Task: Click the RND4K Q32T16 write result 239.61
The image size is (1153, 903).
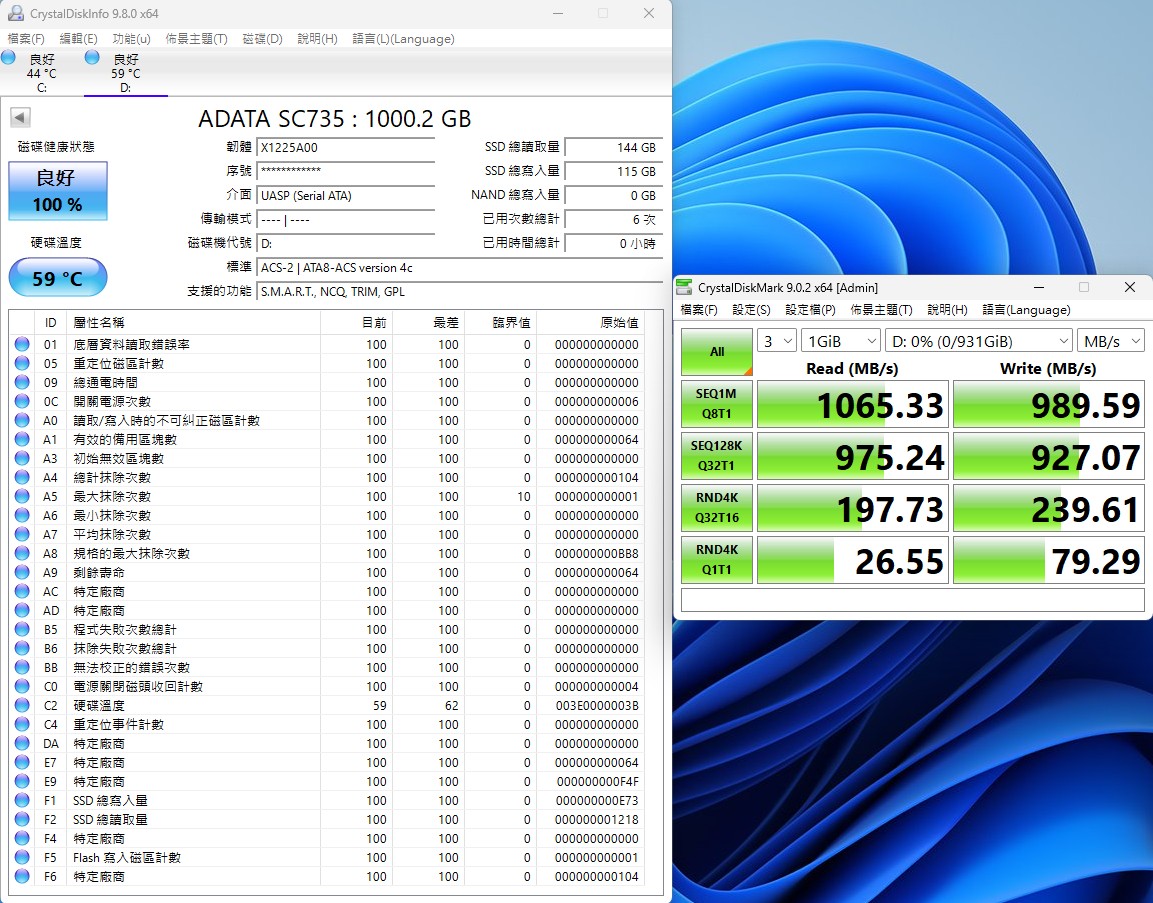Action: coord(1049,507)
